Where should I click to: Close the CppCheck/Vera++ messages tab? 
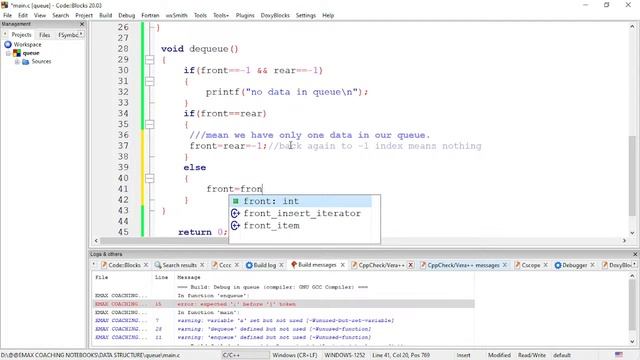tap(505, 265)
